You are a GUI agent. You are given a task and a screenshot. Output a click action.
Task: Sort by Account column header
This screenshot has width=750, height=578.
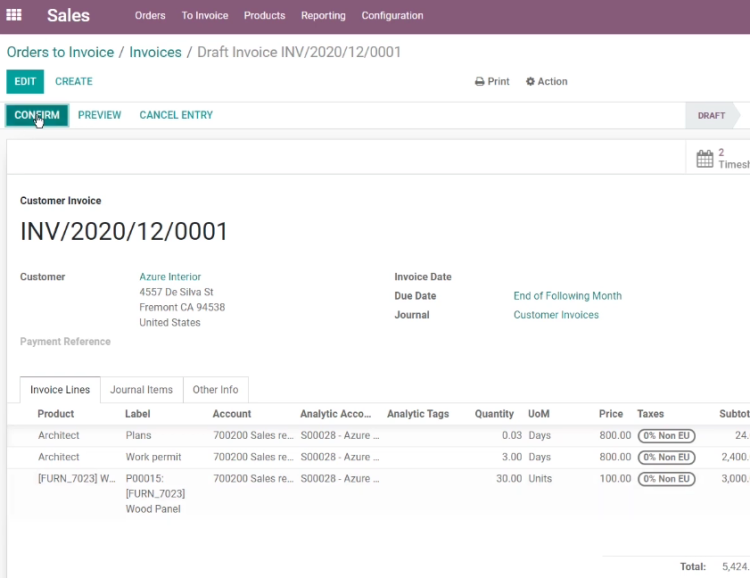coord(232,414)
